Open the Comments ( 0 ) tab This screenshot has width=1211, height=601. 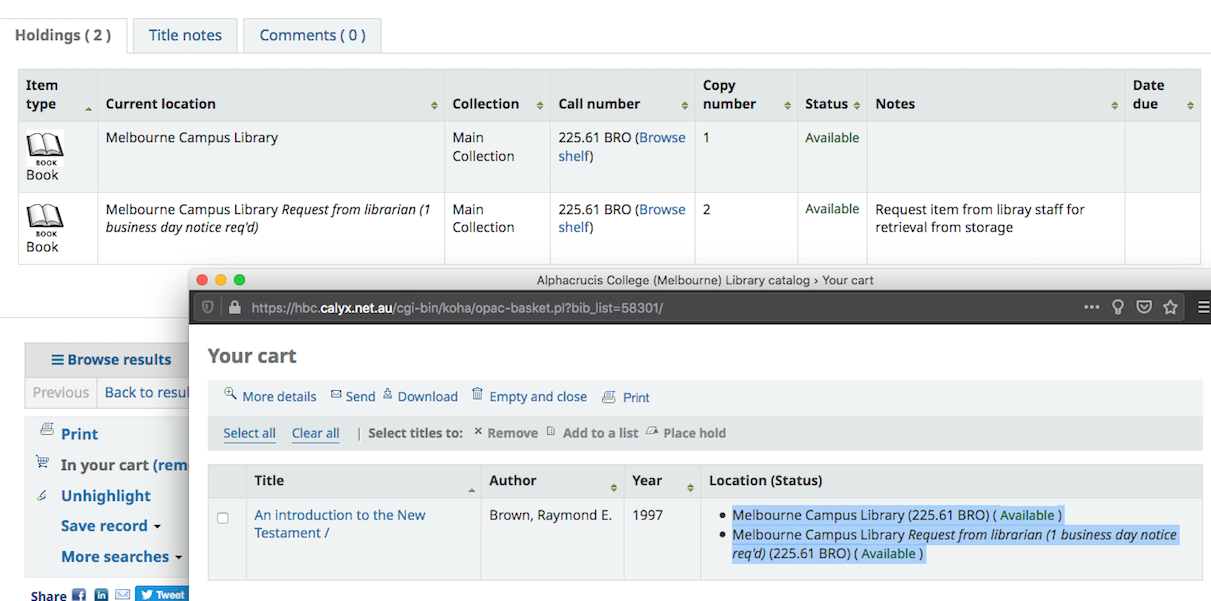coord(312,35)
